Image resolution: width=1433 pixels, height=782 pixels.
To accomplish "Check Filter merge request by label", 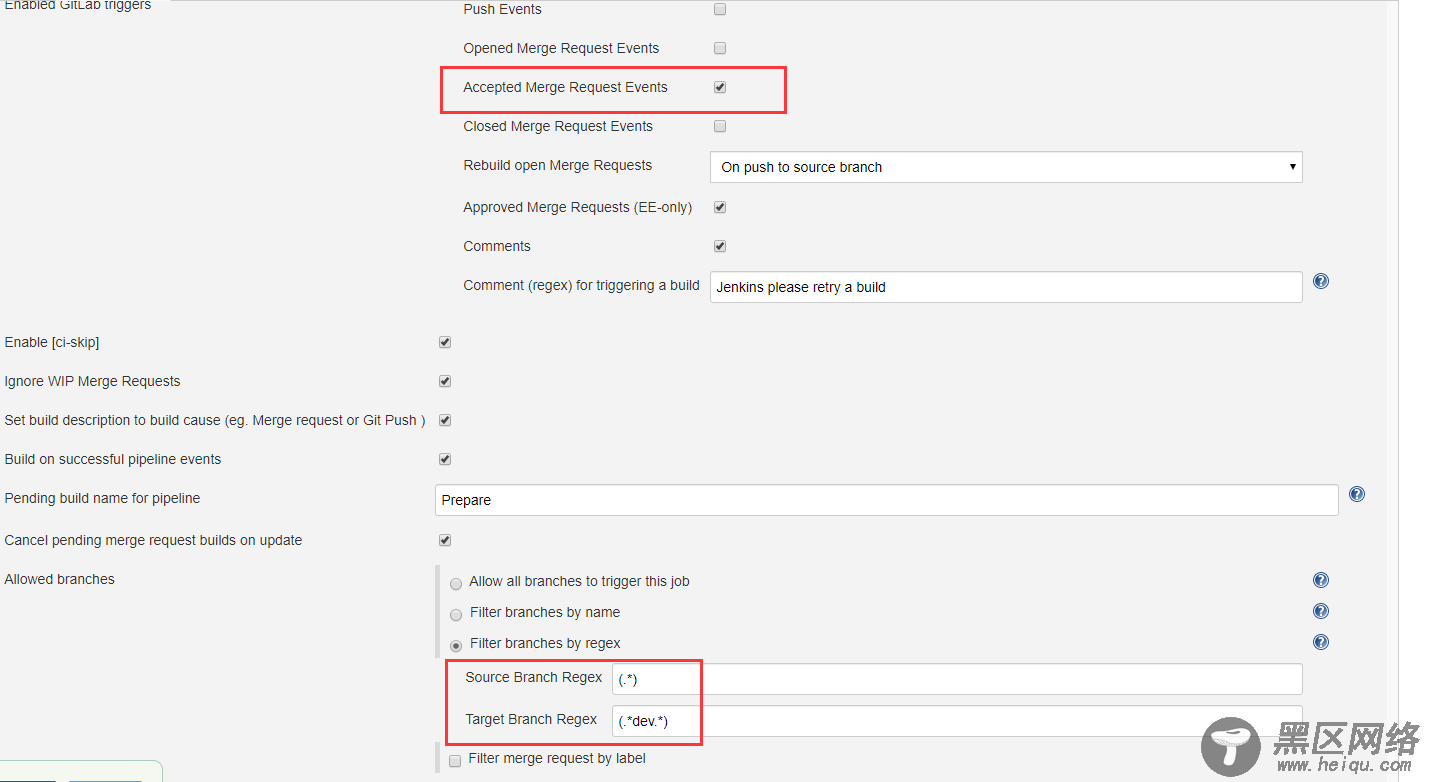I will (x=455, y=759).
